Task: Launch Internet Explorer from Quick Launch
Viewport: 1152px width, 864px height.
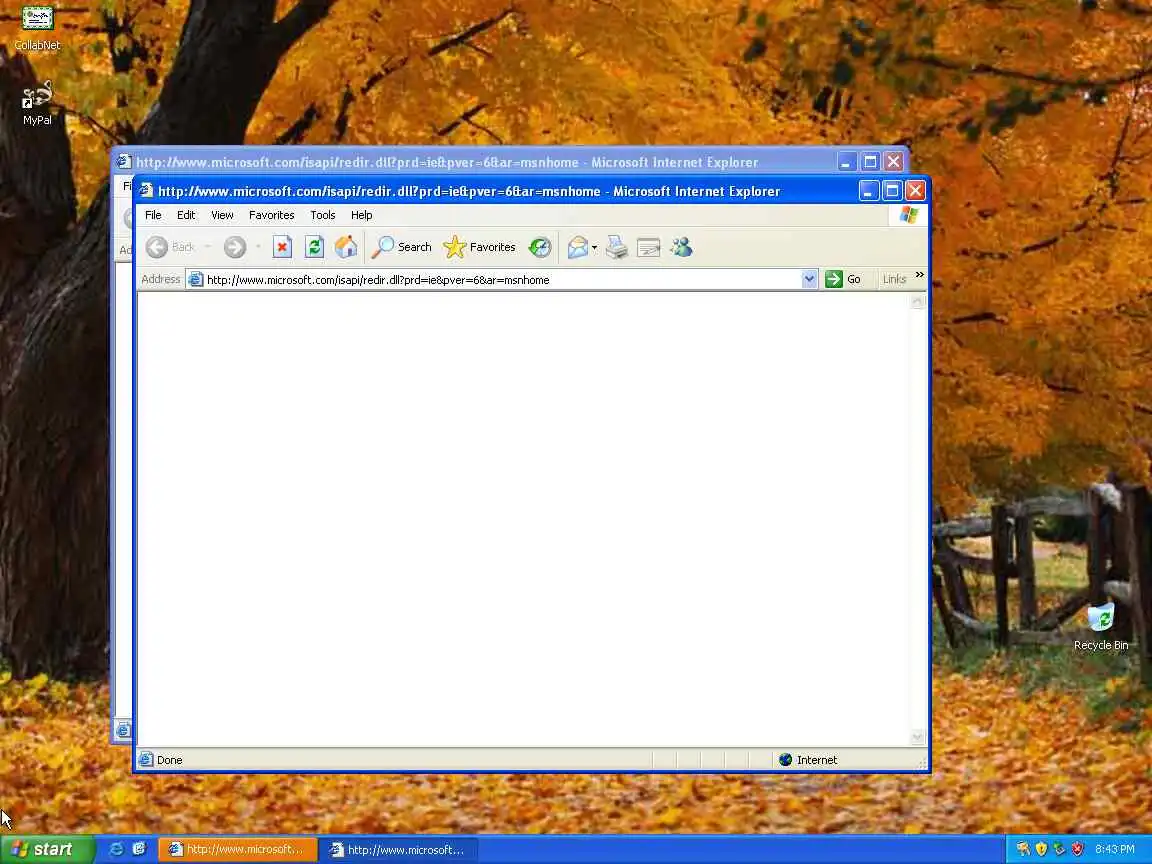Action: (116, 849)
